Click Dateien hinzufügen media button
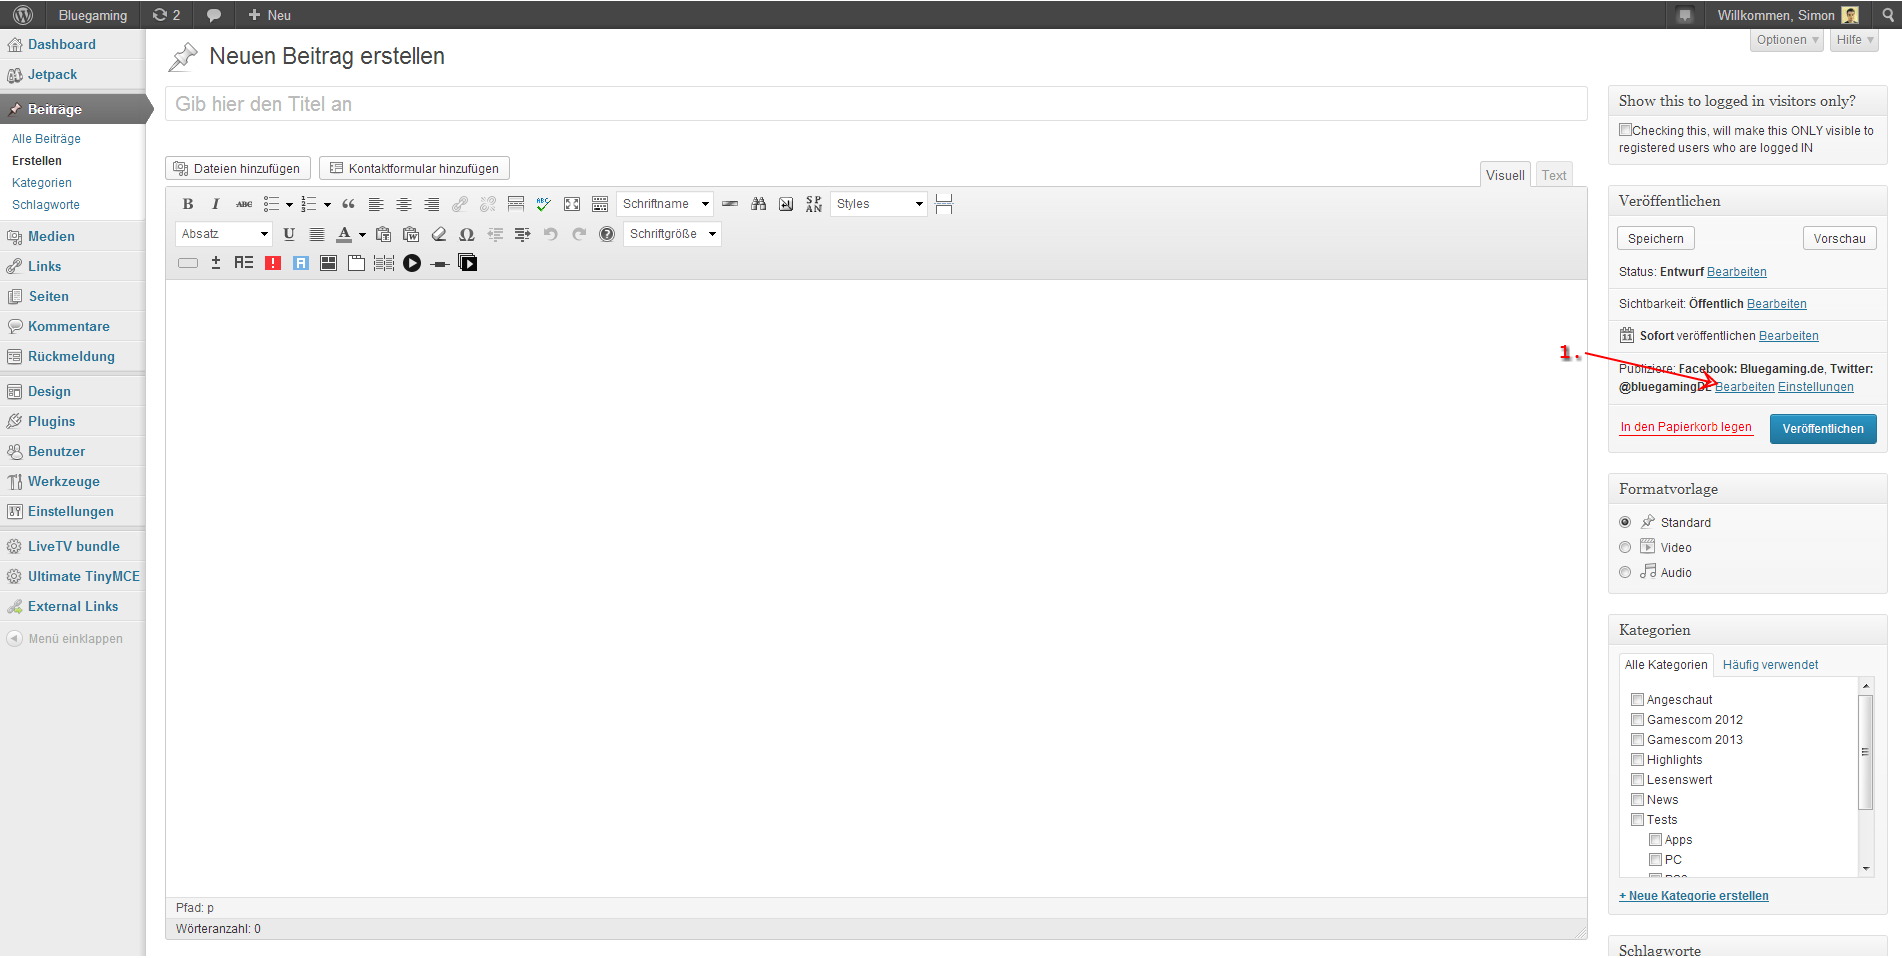Viewport: 1902px width, 958px height. pyautogui.click(x=238, y=168)
